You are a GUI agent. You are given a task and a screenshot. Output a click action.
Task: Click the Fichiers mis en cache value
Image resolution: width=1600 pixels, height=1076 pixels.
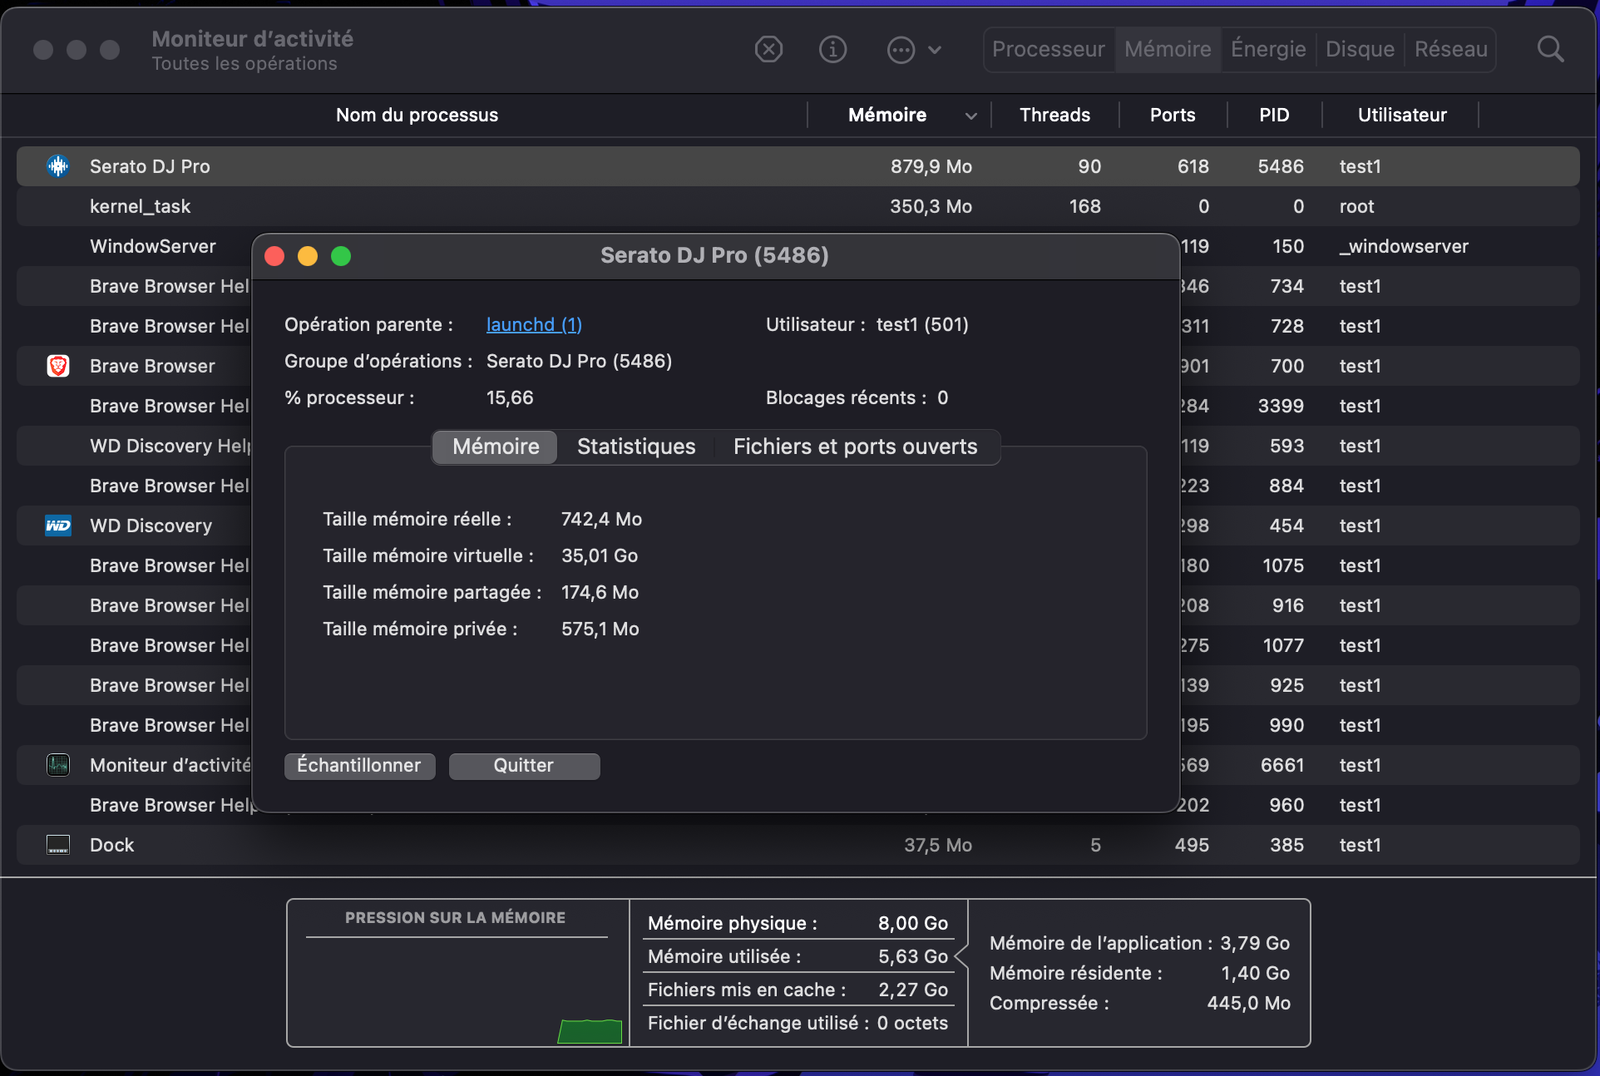point(913,990)
